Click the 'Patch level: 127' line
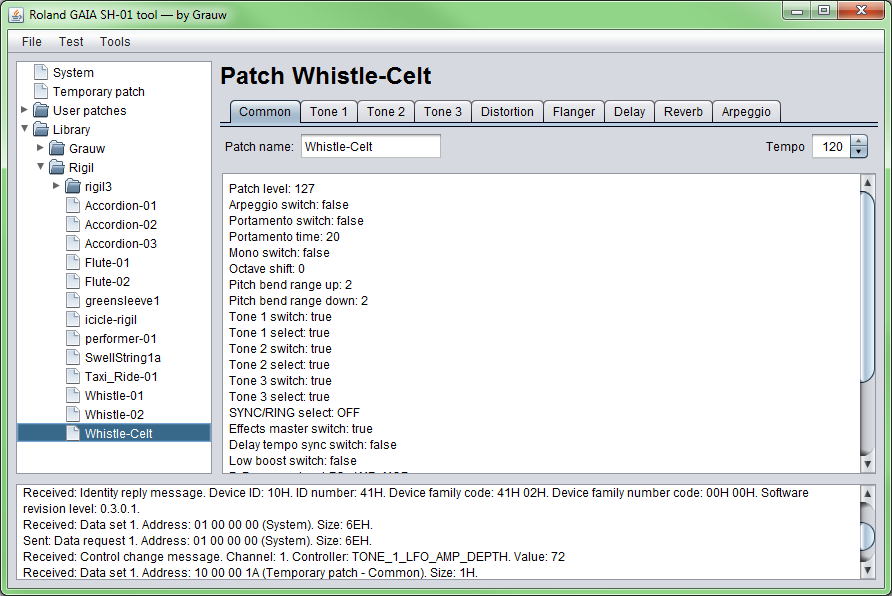The width and height of the screenshot is (892, 596). pyautogui.click(x=271, y=188)
